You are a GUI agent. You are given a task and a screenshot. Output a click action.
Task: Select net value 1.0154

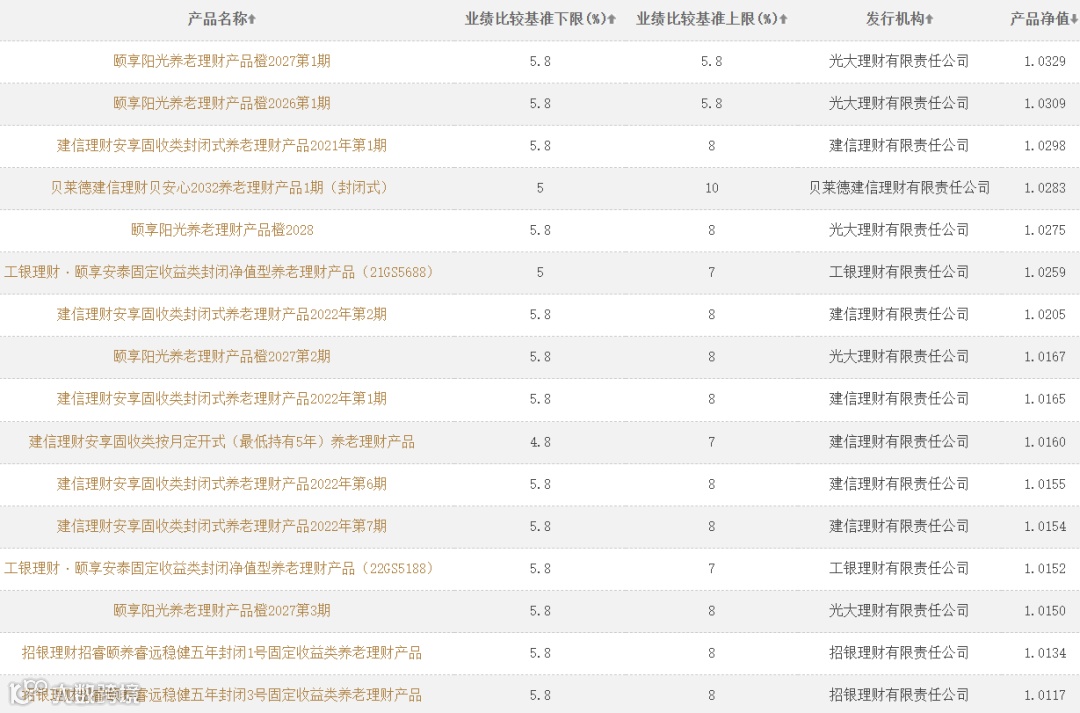point(1045,526)
